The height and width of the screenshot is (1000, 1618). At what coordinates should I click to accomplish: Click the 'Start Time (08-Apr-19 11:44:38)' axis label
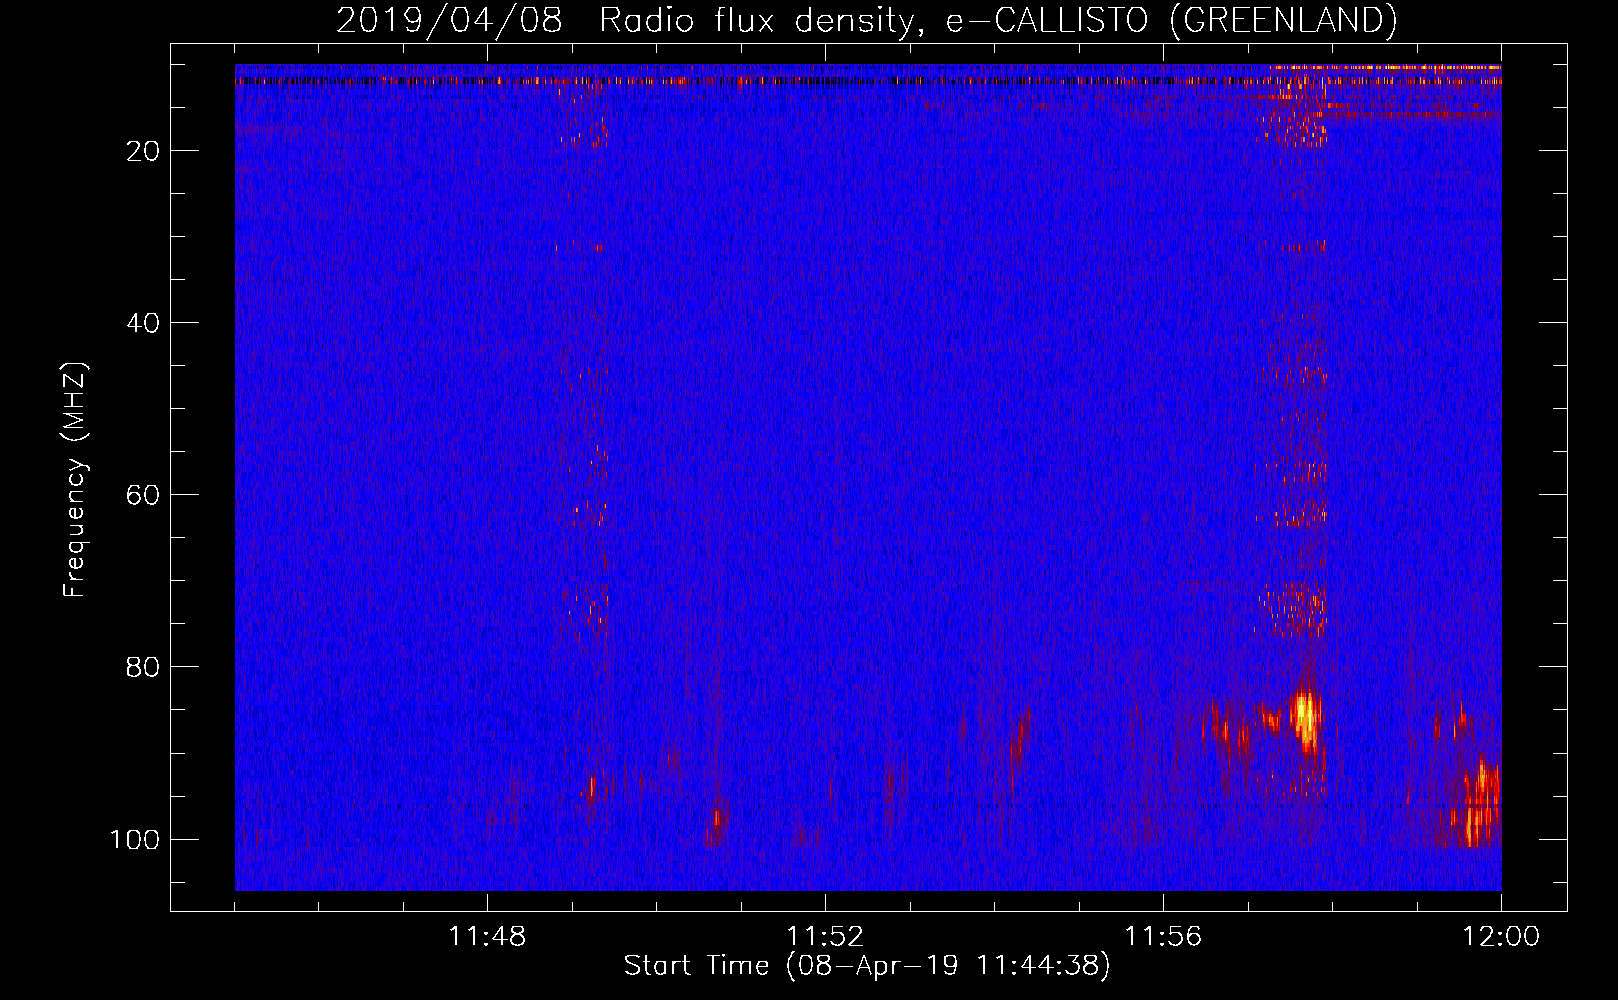(867, 966)
